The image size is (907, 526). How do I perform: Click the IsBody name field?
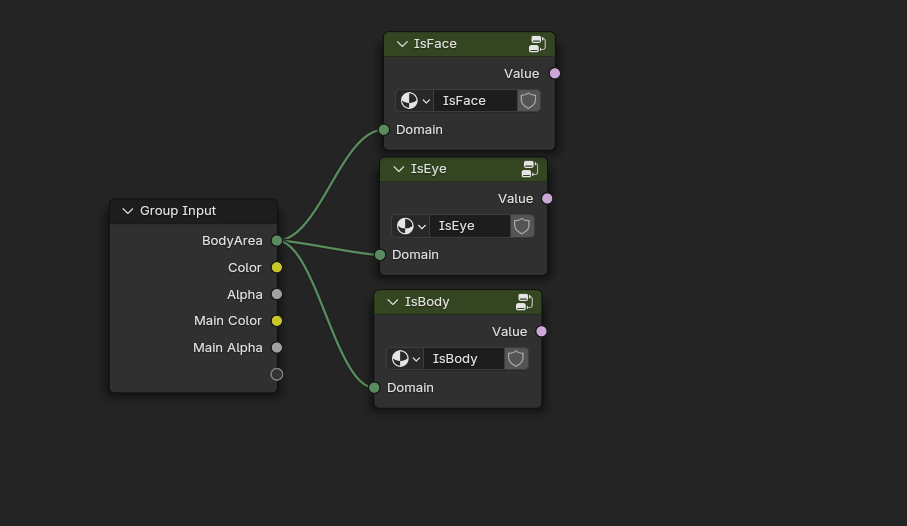coord(463,359)
